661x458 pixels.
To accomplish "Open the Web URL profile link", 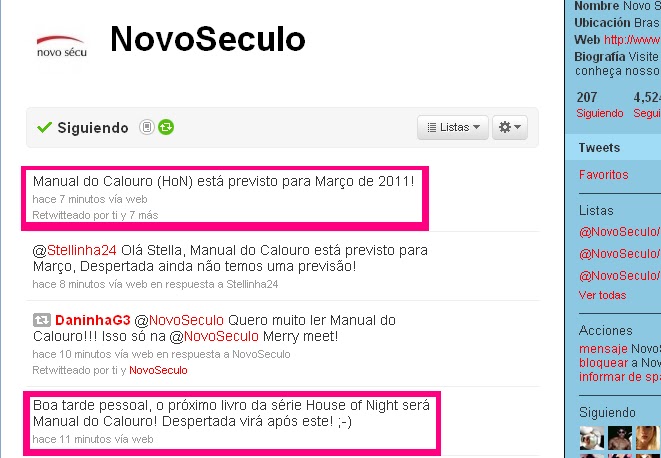I will (x=632, y=40).
